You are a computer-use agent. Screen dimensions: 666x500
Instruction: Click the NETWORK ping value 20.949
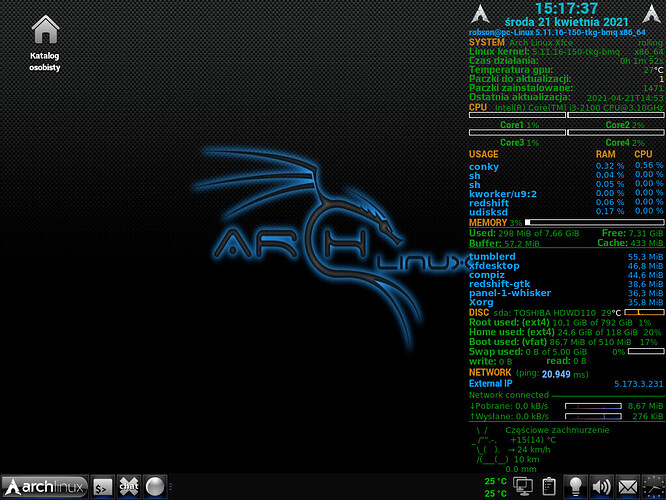point(556,374)
